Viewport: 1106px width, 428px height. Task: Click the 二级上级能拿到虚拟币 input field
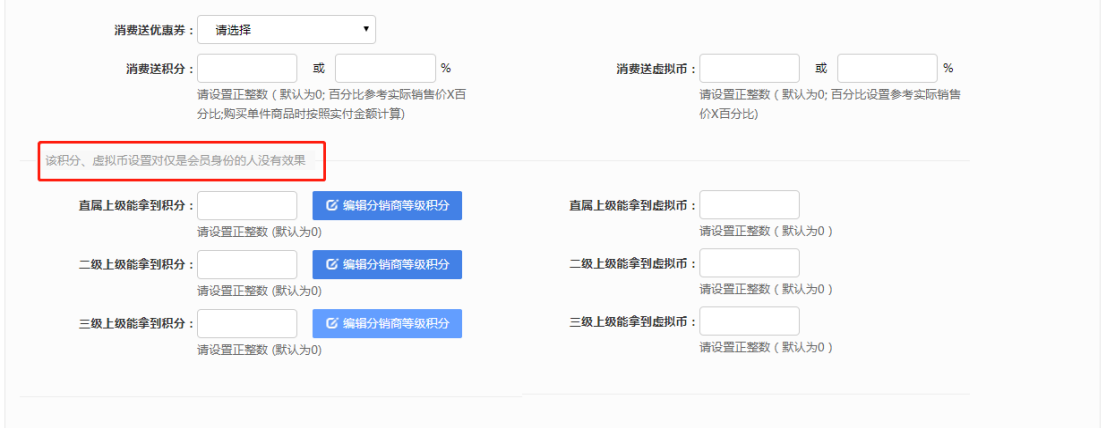pyautogui.click(x=749, y=263)
